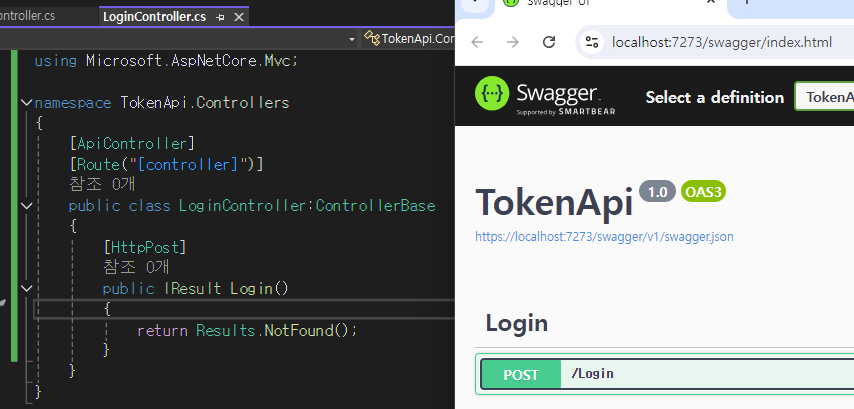Click the using Microsoft.AspNetCore.Mvc line

[166, 61]
